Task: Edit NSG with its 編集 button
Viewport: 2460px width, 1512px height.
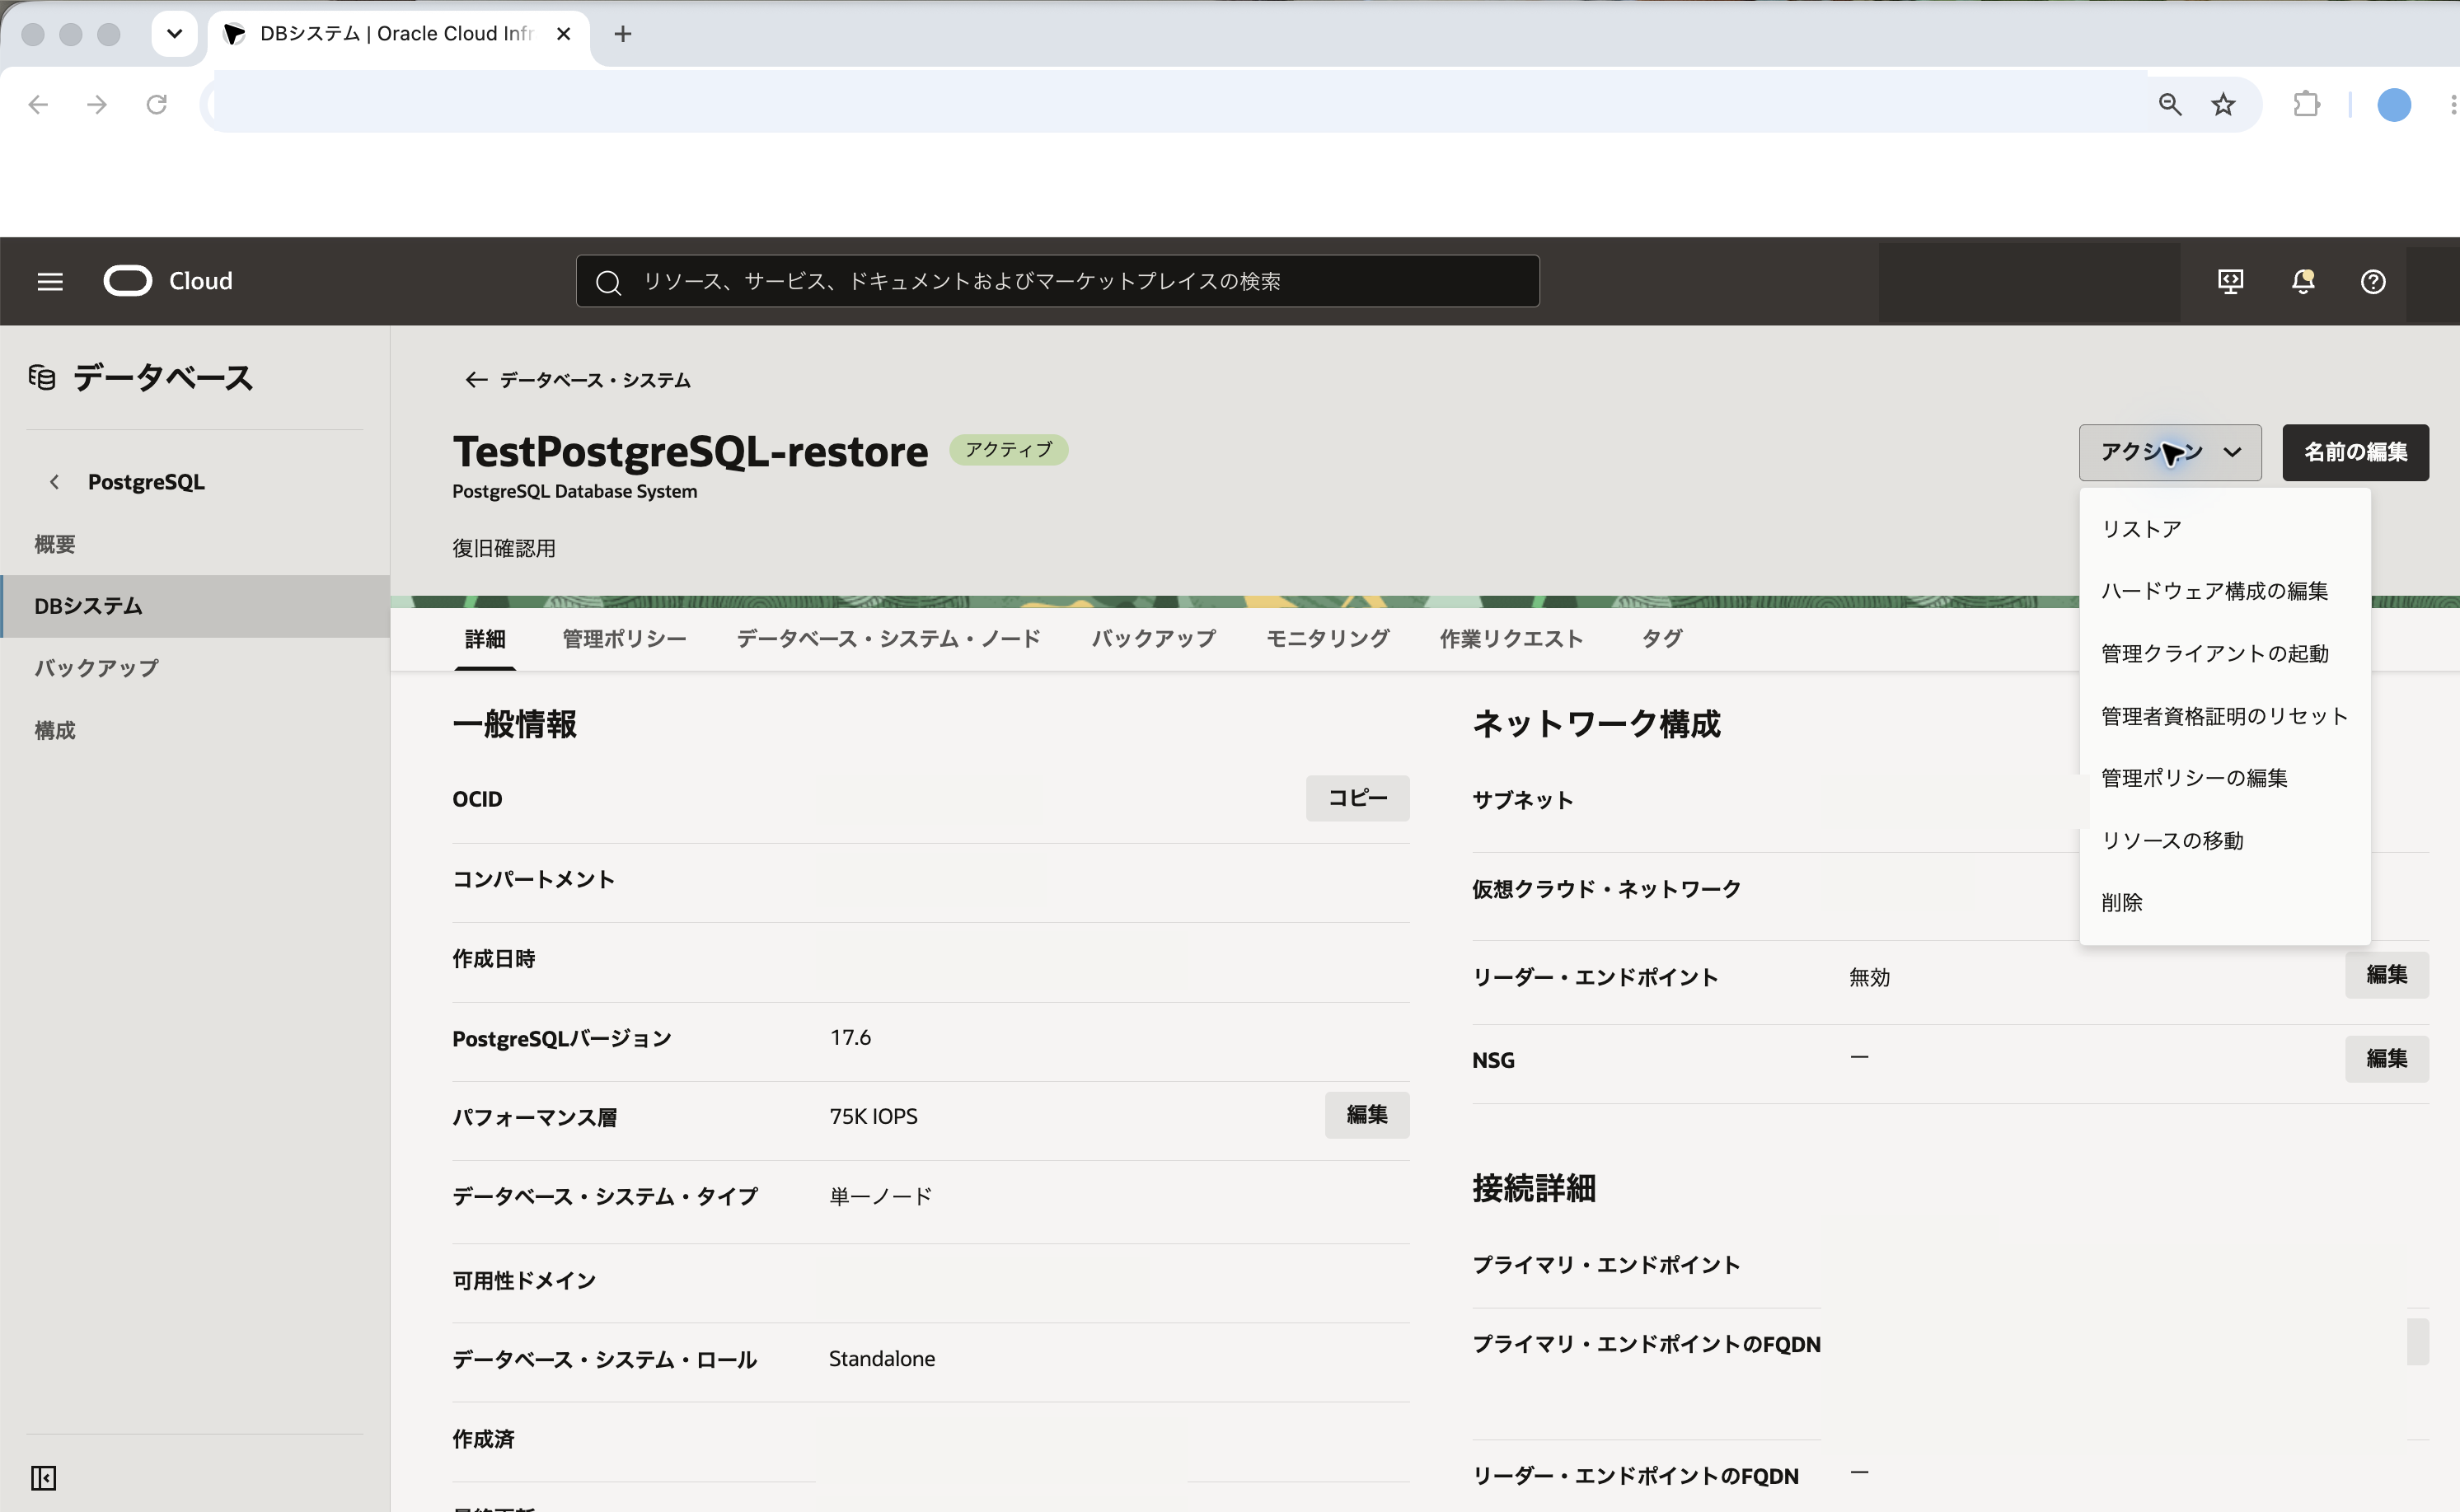Action: coord(2386,1058)
